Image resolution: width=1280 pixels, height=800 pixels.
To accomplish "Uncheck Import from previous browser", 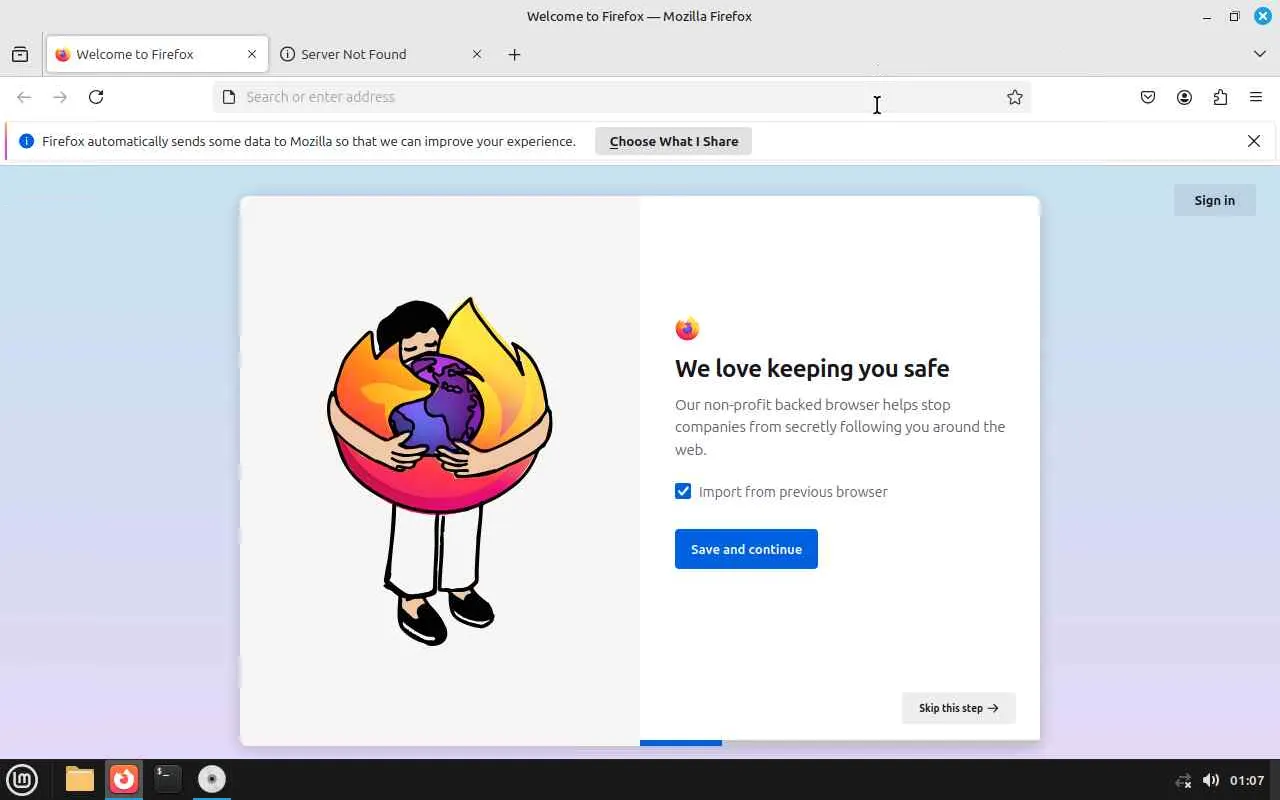I will click(683, 491).
